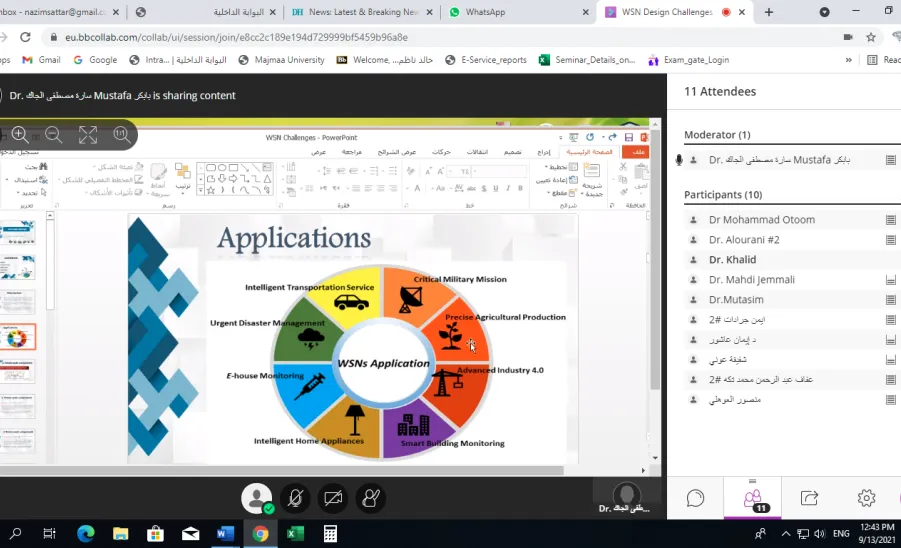Image resolution: width=901 pixels, height=548 pixels.
Task: Switch to Word on the taskbar
Action: (225, 534)
